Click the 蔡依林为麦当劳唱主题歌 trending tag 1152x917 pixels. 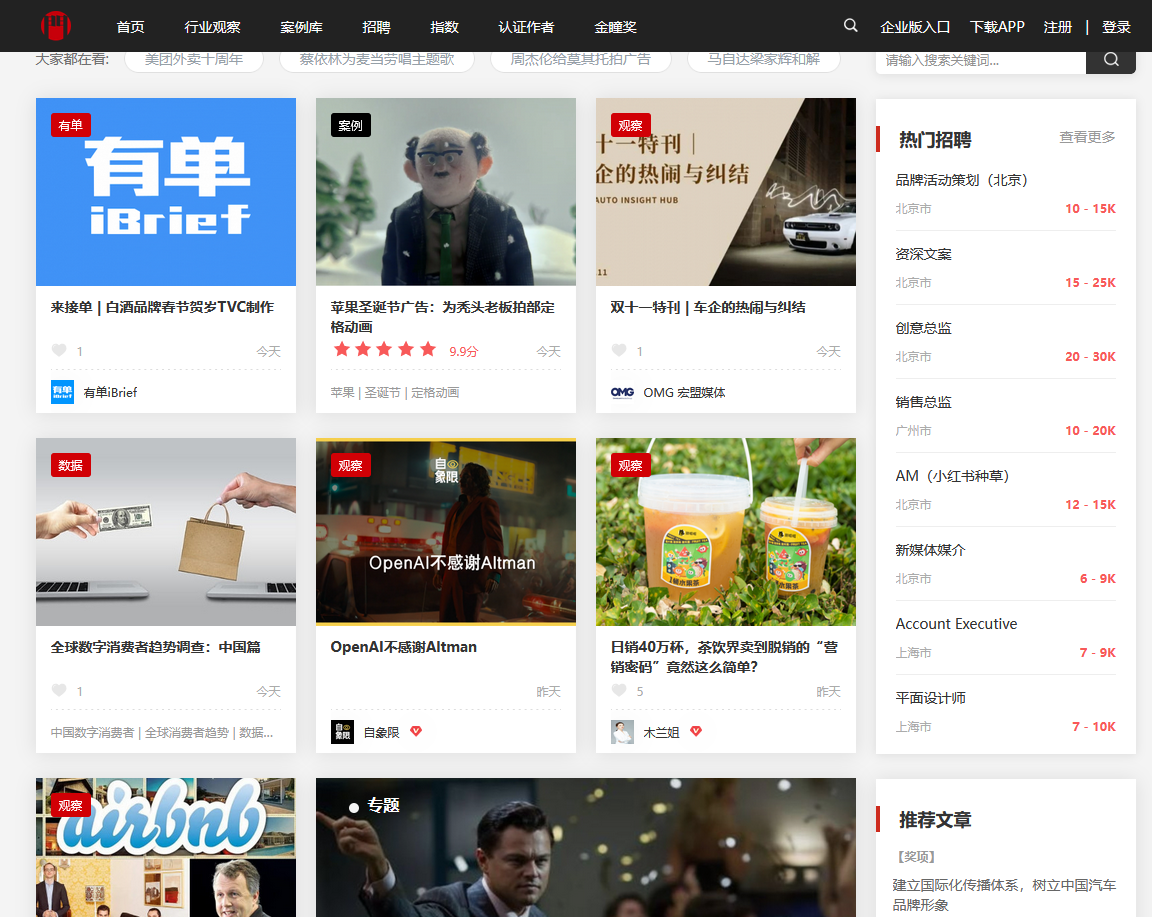[x=377, y=60]
